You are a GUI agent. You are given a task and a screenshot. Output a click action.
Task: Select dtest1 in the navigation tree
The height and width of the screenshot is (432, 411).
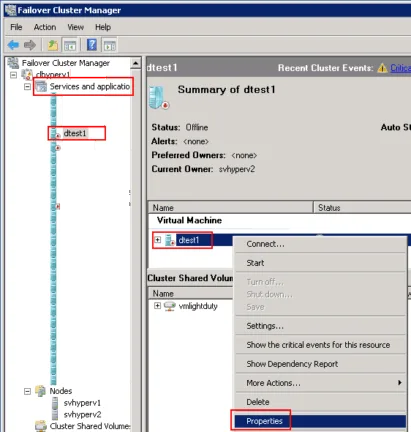coord(75,133)
